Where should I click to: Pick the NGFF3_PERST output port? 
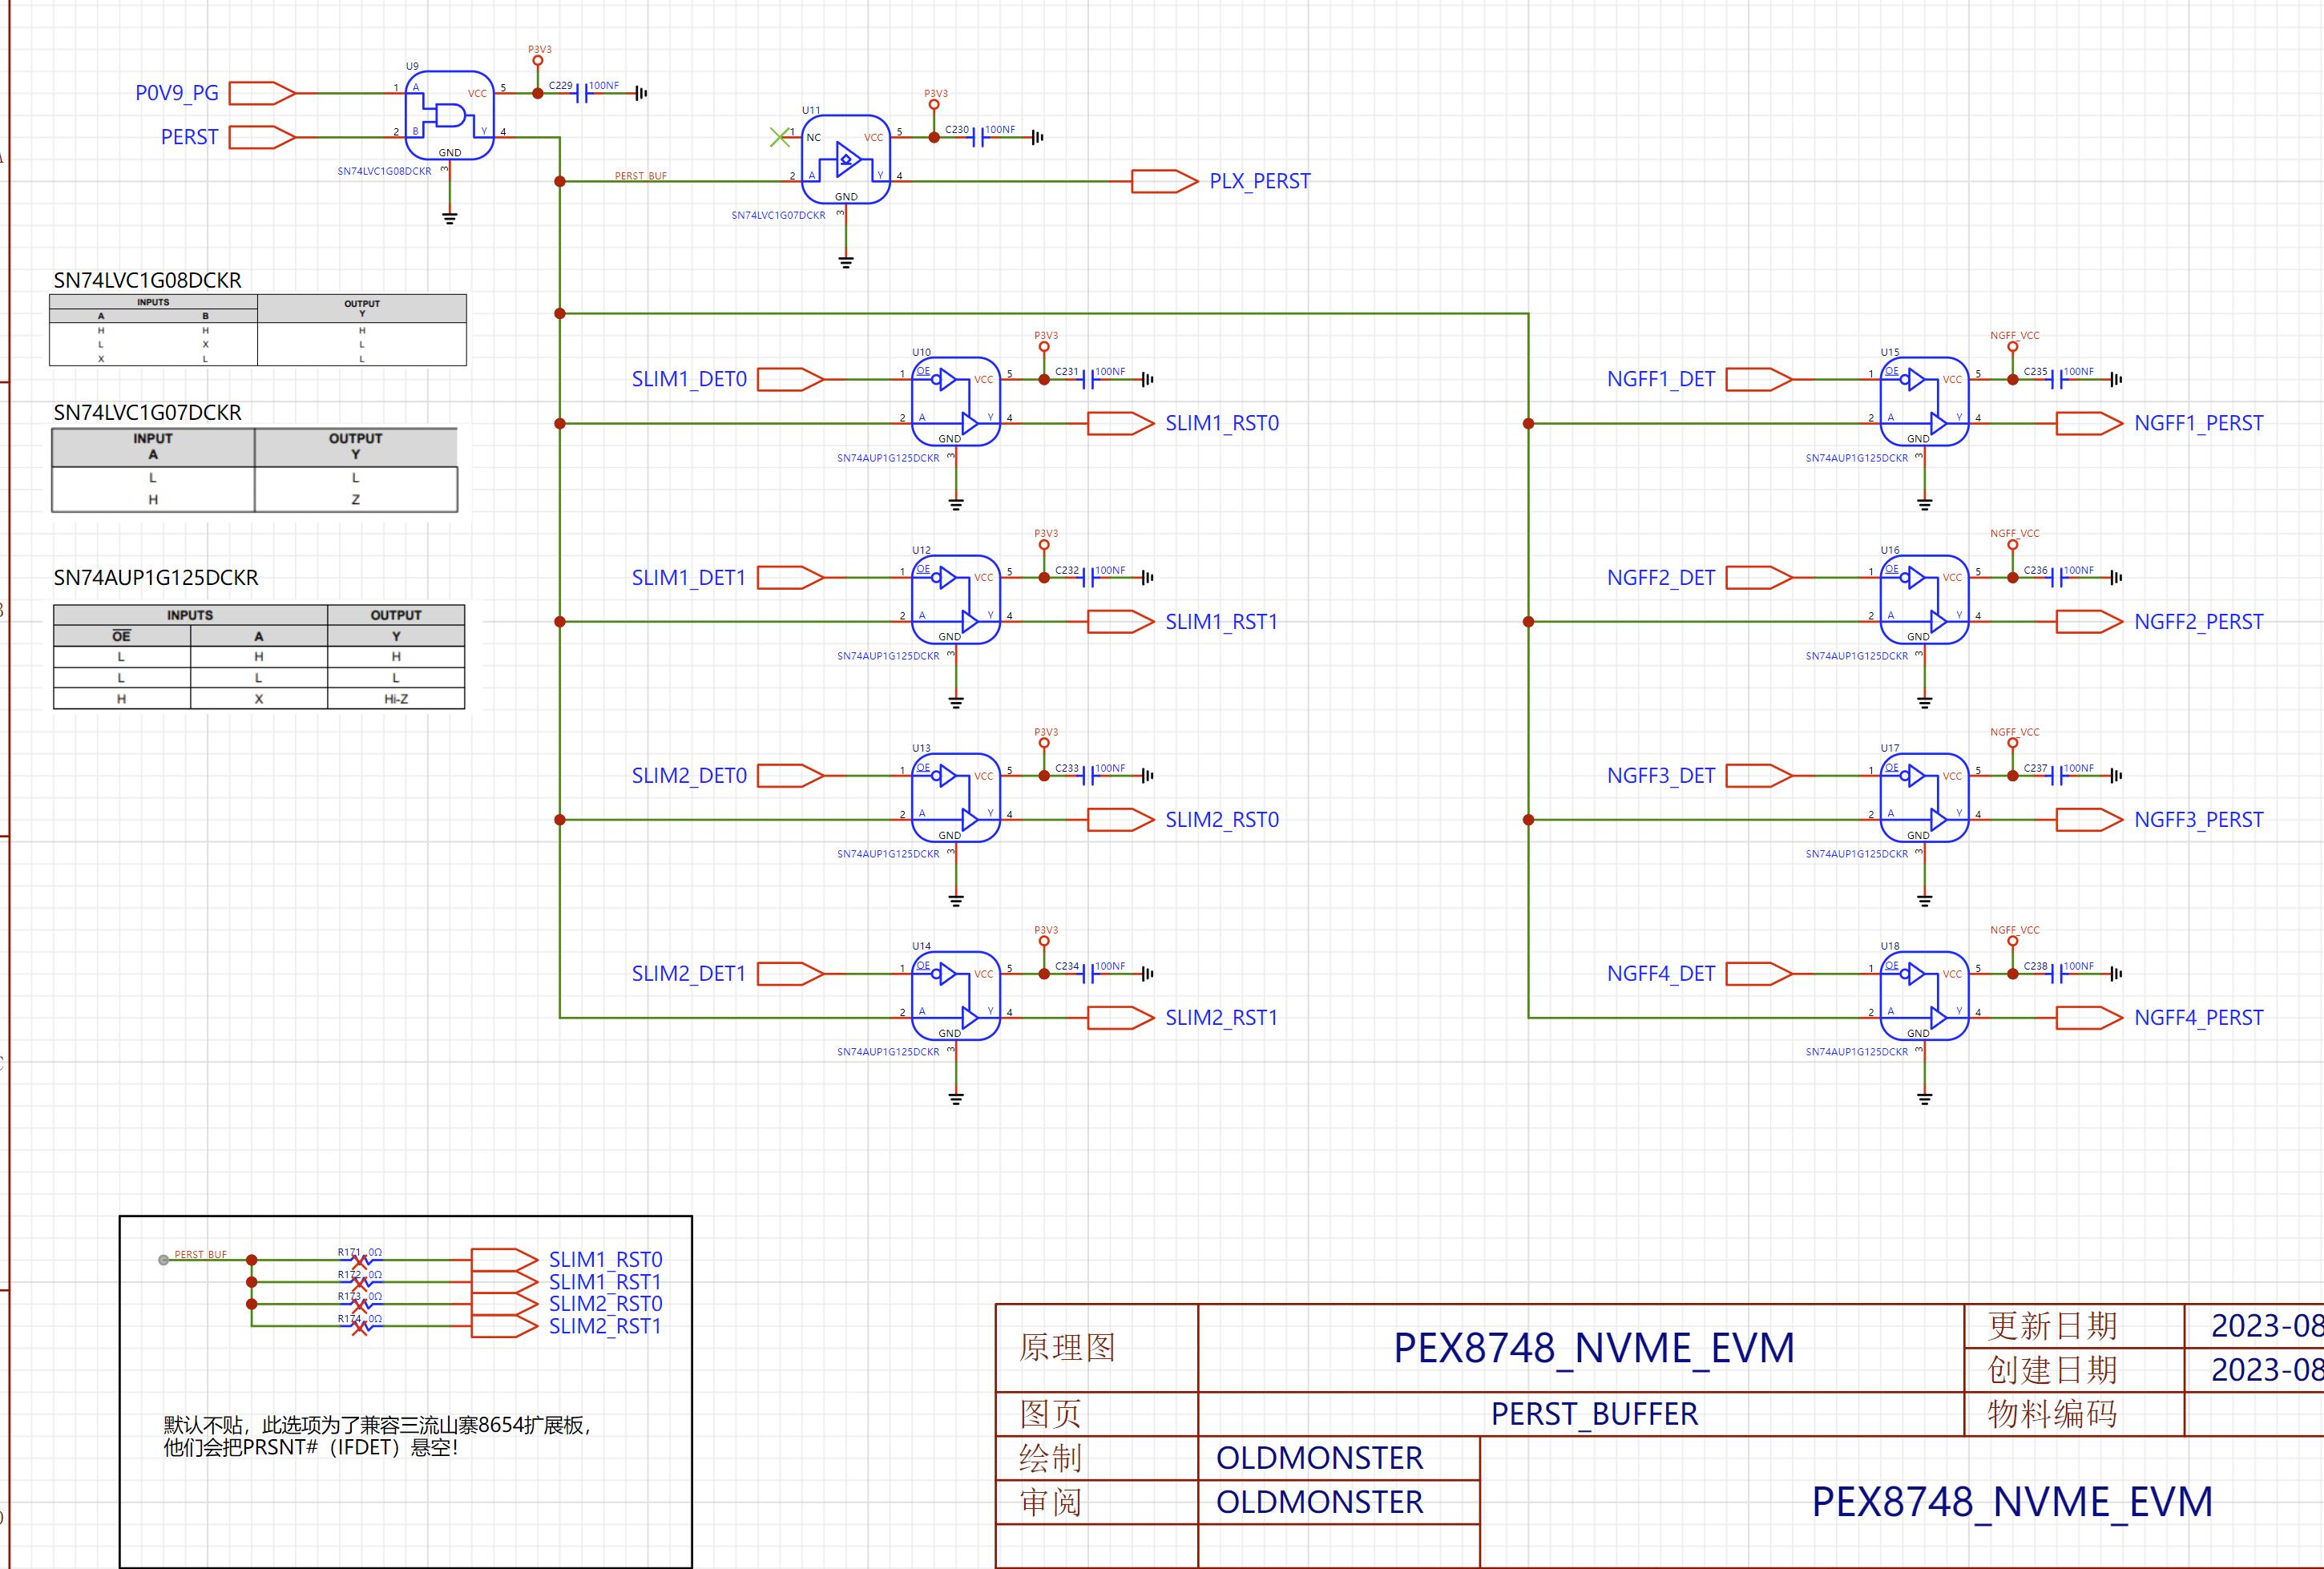tap(2089, 819)
